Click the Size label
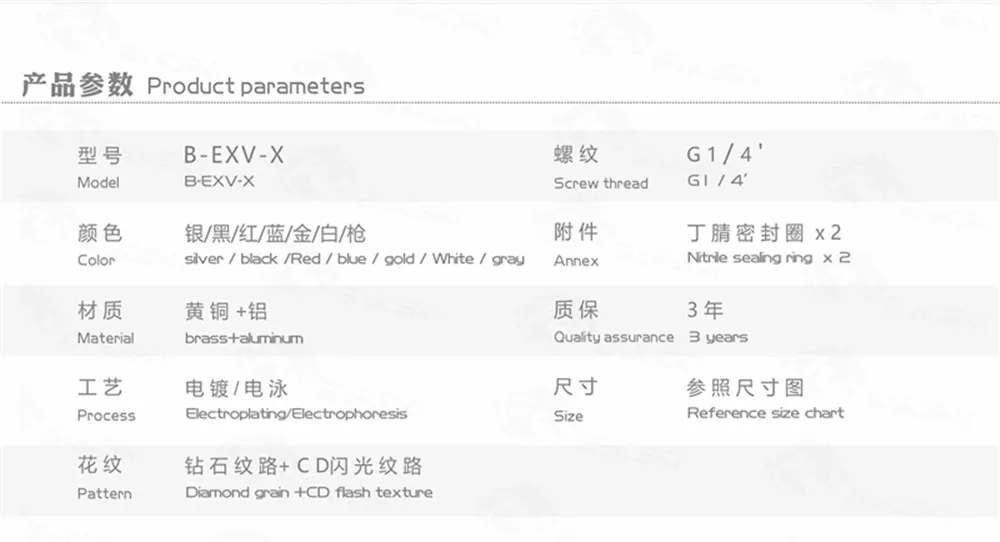Viewport: 1000px width, 542px height. click(x=568, y=416)
